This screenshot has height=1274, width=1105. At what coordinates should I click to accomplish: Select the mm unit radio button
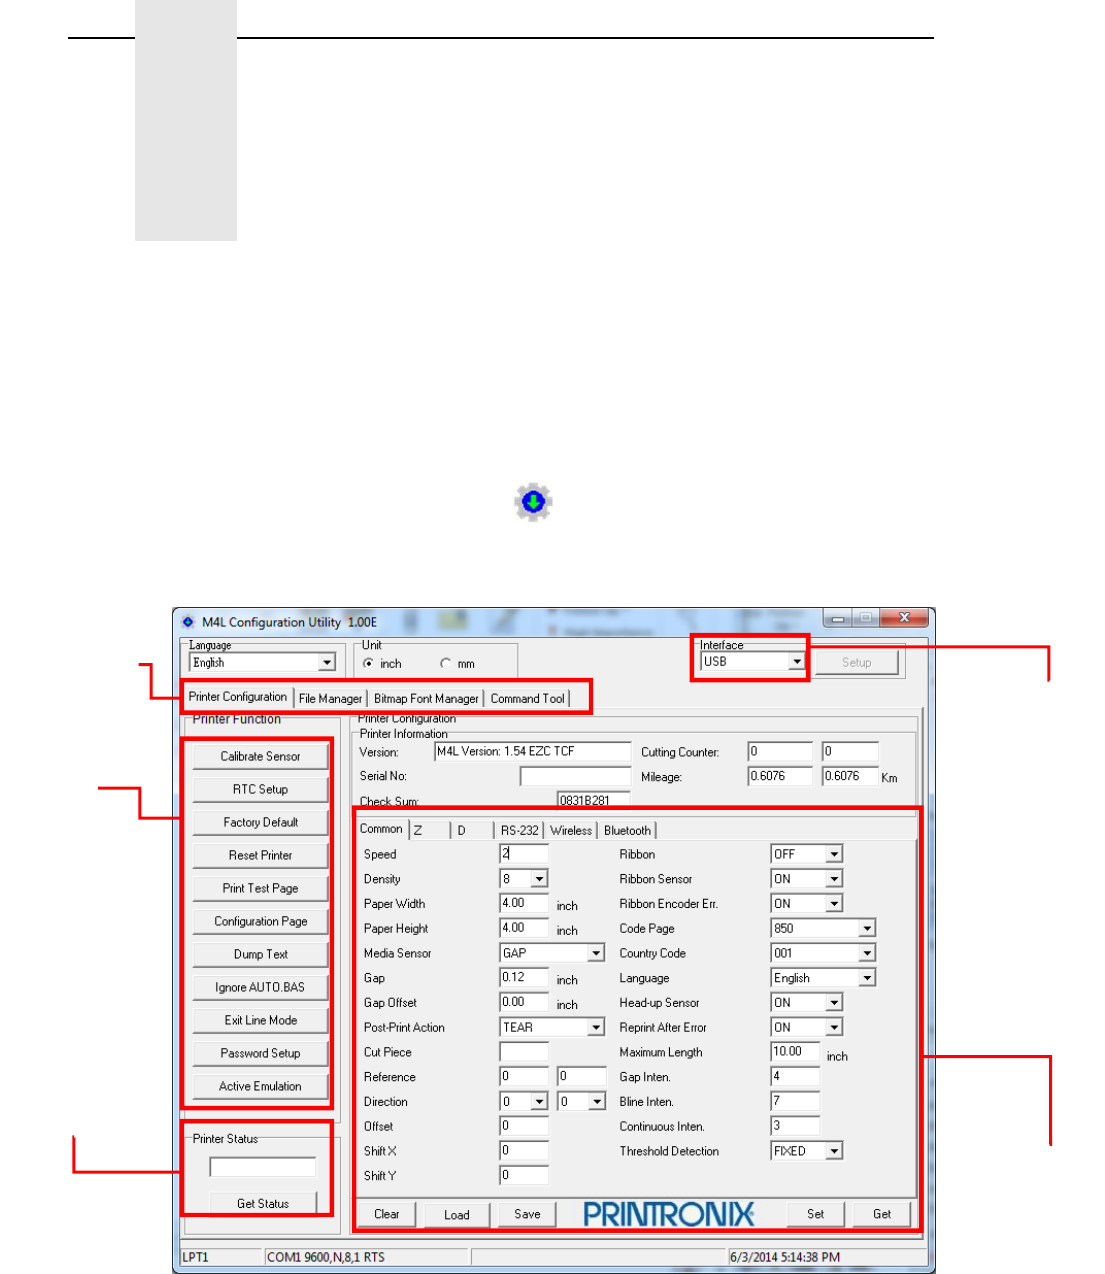coord(445,663)
